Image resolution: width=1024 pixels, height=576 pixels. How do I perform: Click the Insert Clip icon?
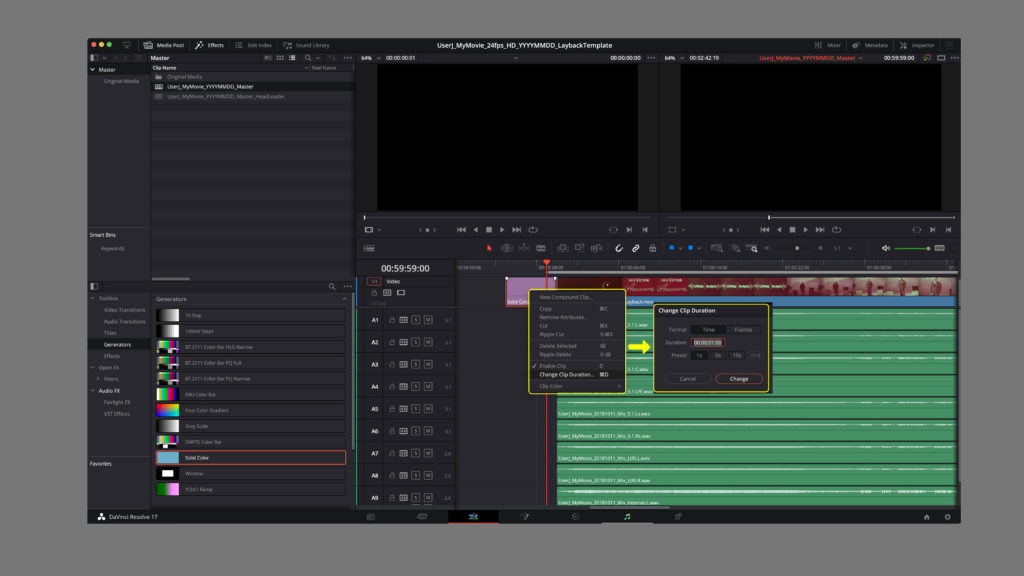[562, 248]
